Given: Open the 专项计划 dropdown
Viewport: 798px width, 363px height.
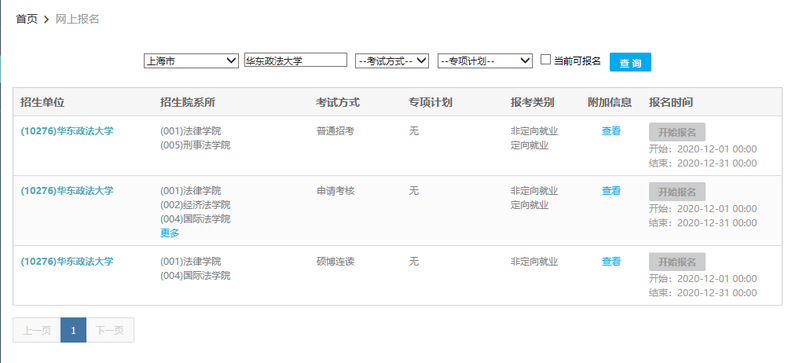Looking at the screenshot, I should [485, 61].
